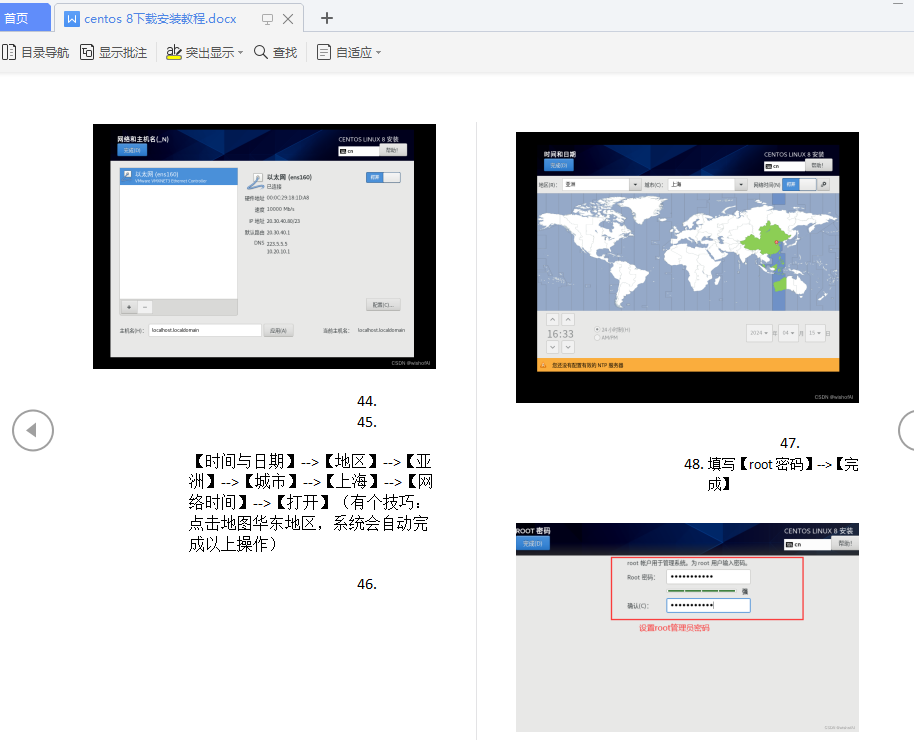Close the centos 8下载安装教程.docx tab

coord(288,19)
